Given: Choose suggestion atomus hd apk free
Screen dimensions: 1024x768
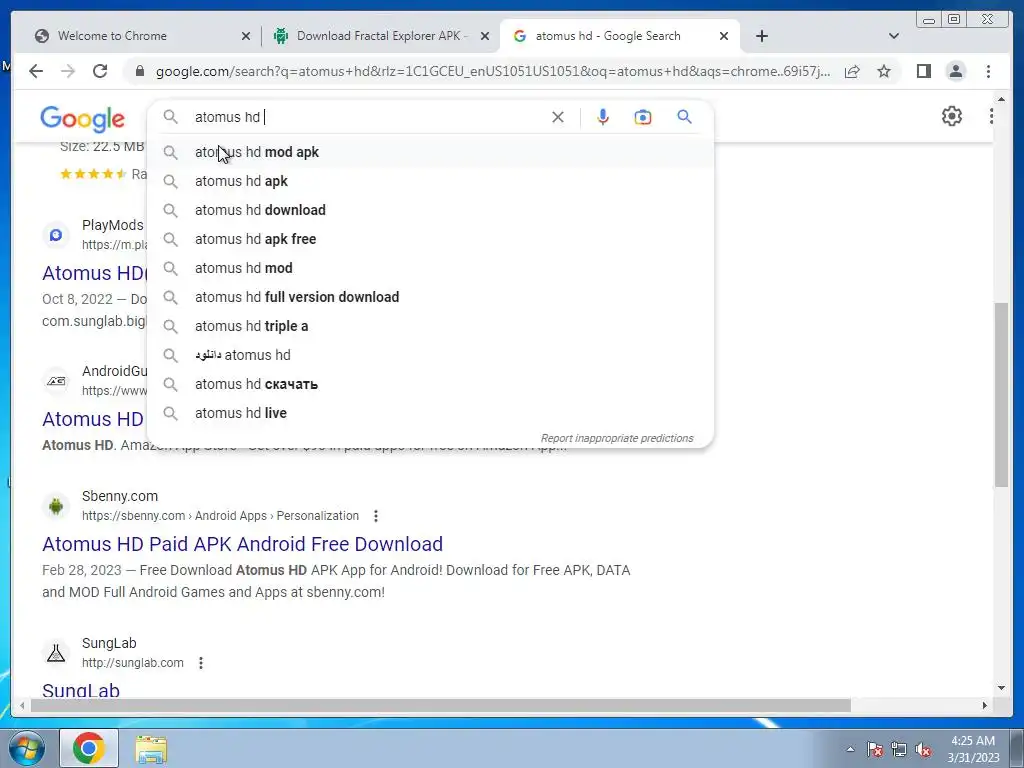Looking at the screenshot, I should click(430, 239).
